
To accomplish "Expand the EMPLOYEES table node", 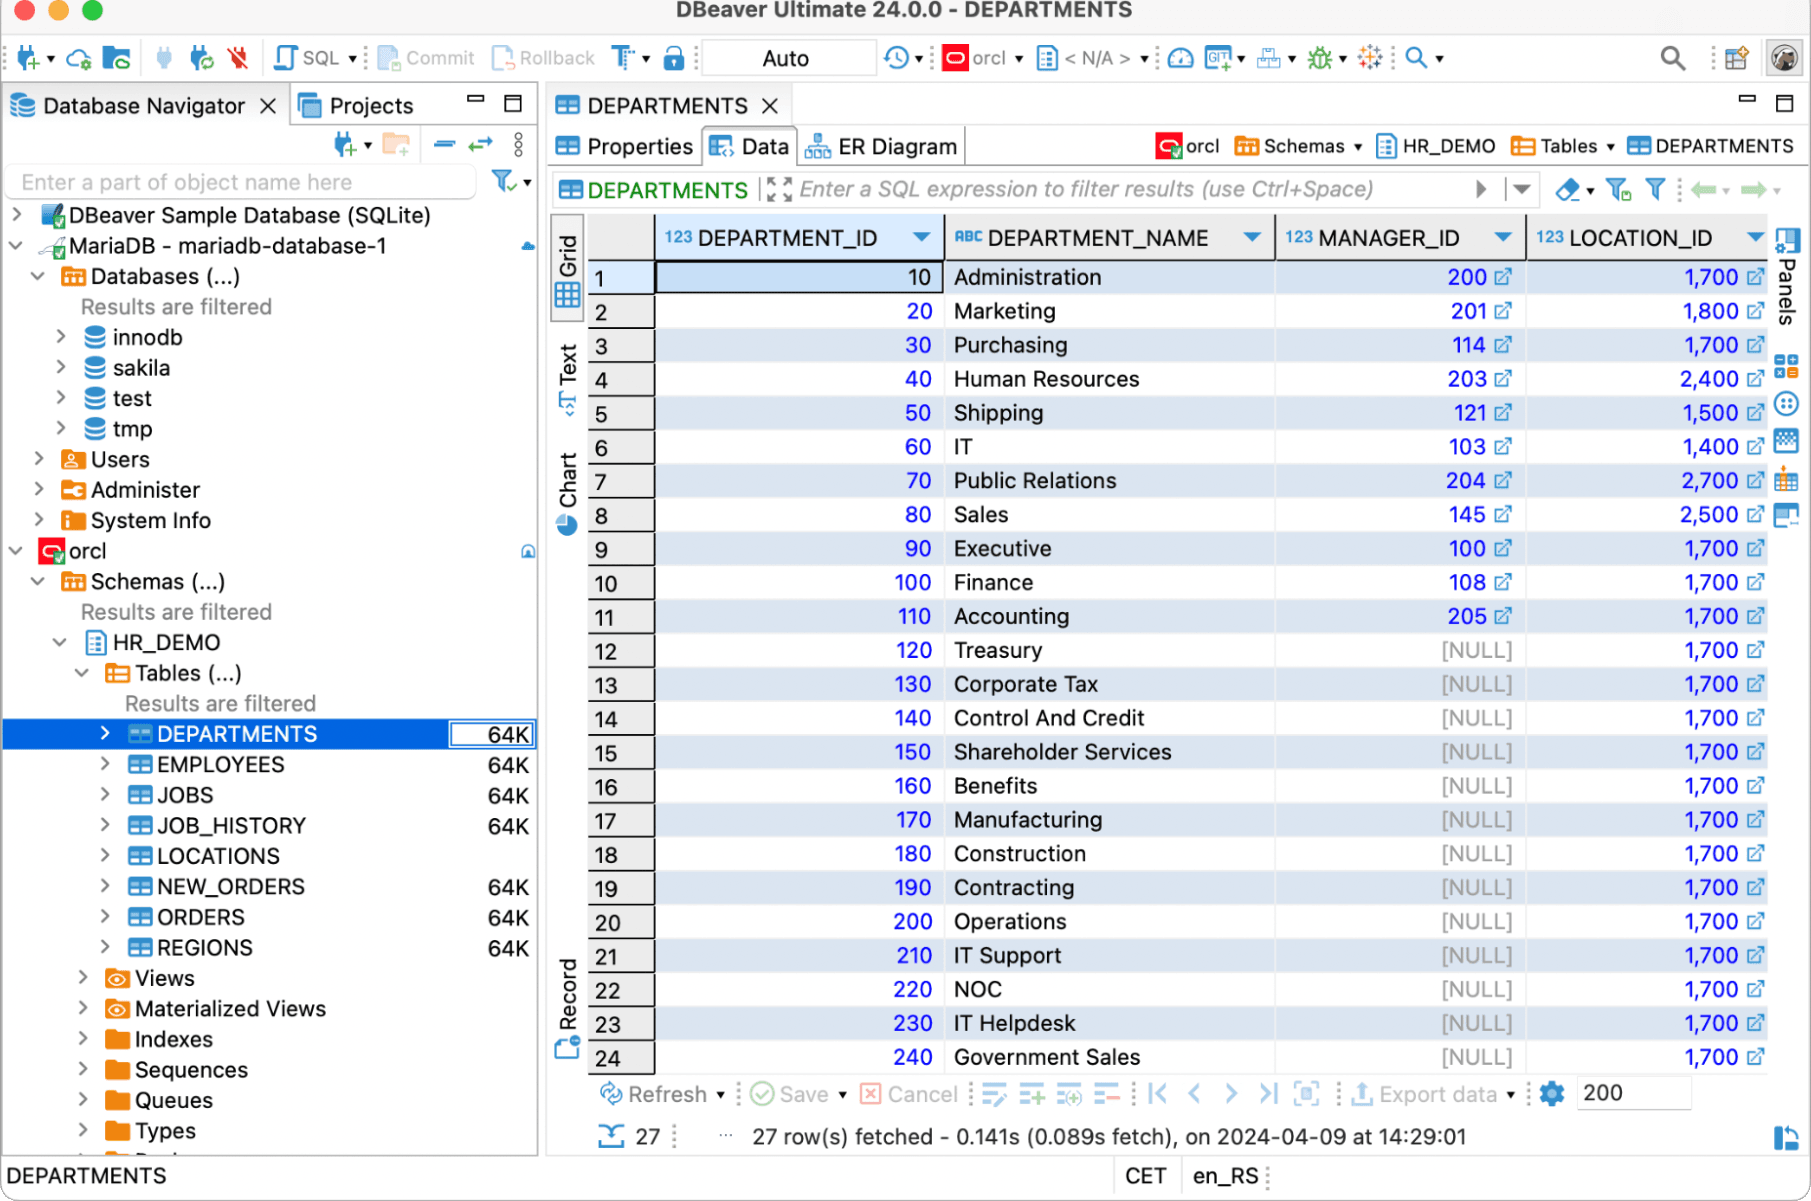I will 105,765.
